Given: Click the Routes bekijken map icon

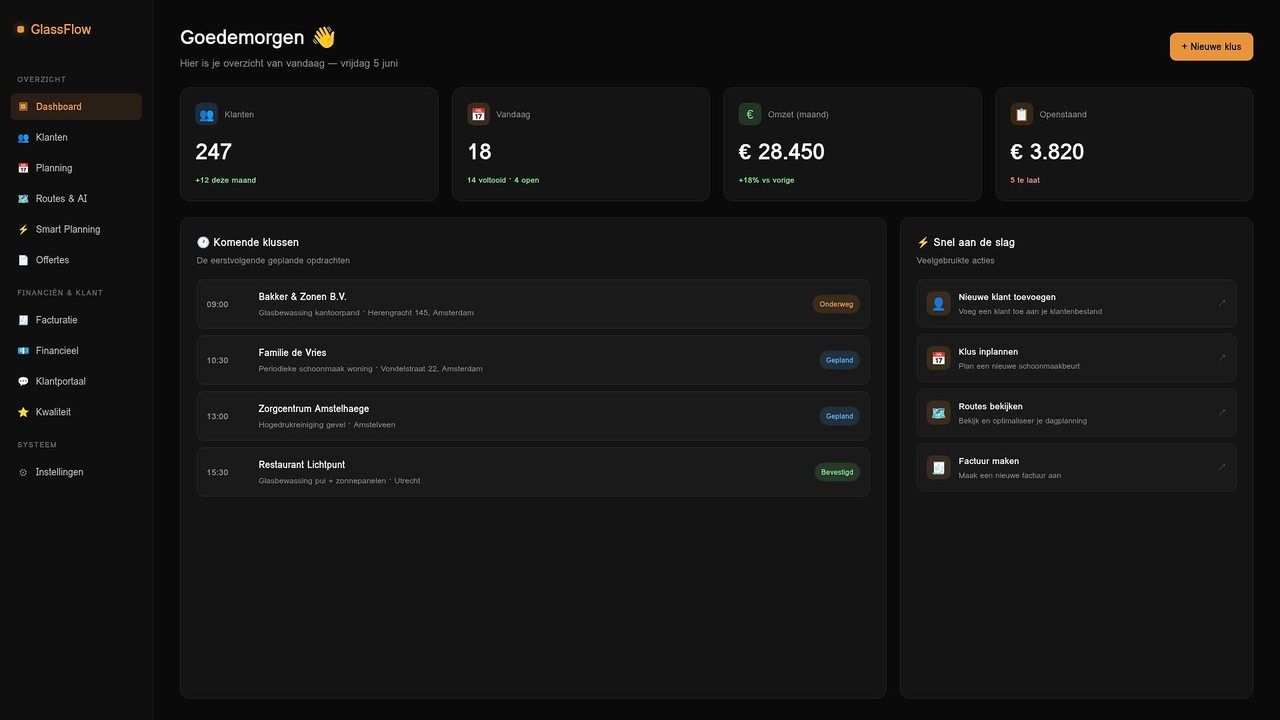Looking at the screenshot, I should 938,413.
